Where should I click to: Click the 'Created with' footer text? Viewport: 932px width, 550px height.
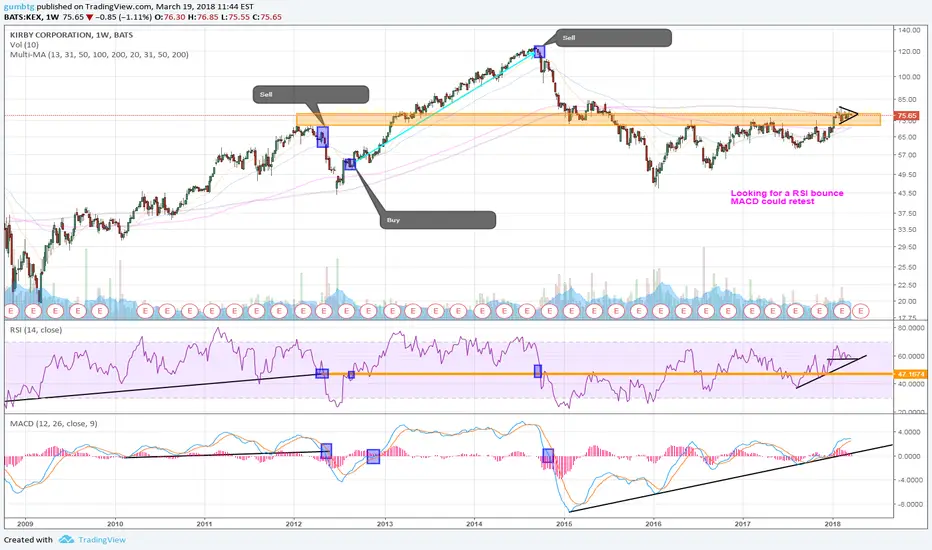click(x=28, y=540)
